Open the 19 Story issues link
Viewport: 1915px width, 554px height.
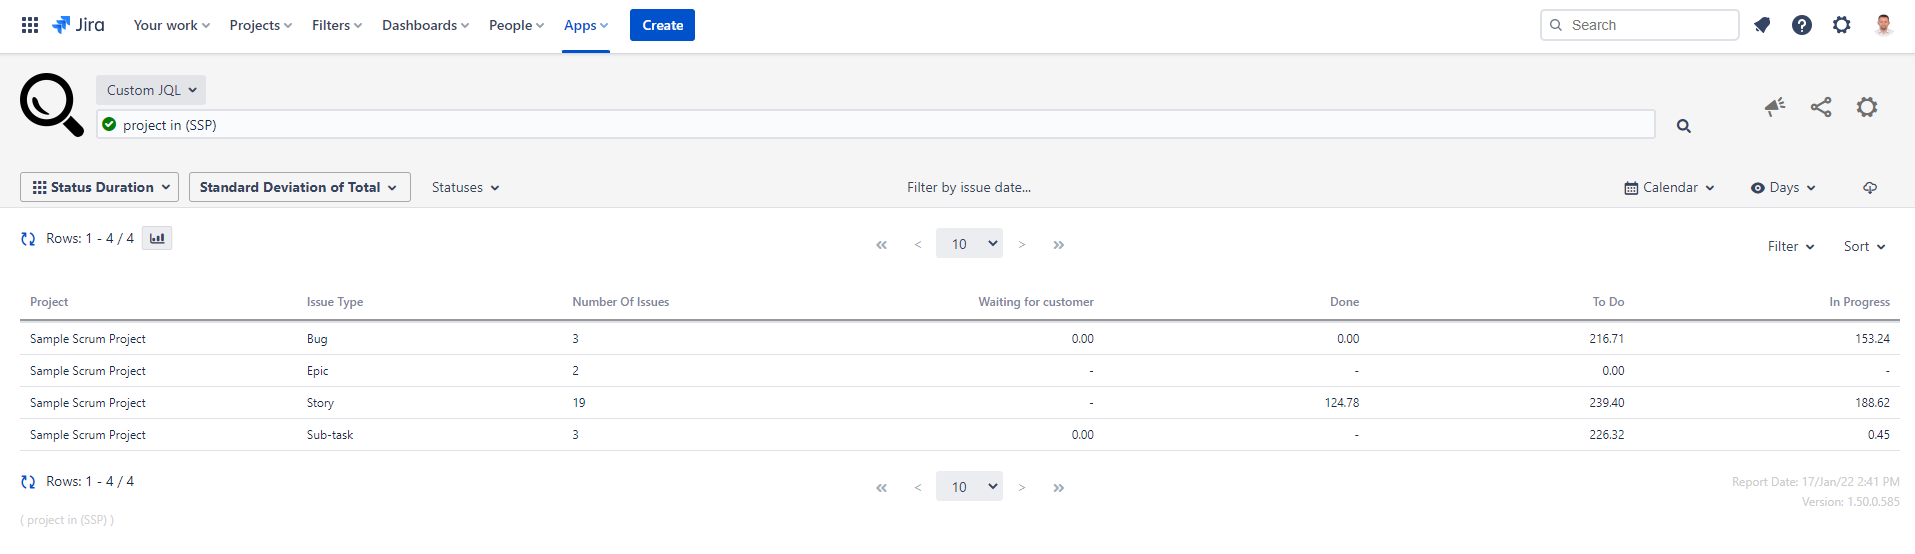[579, 403]
